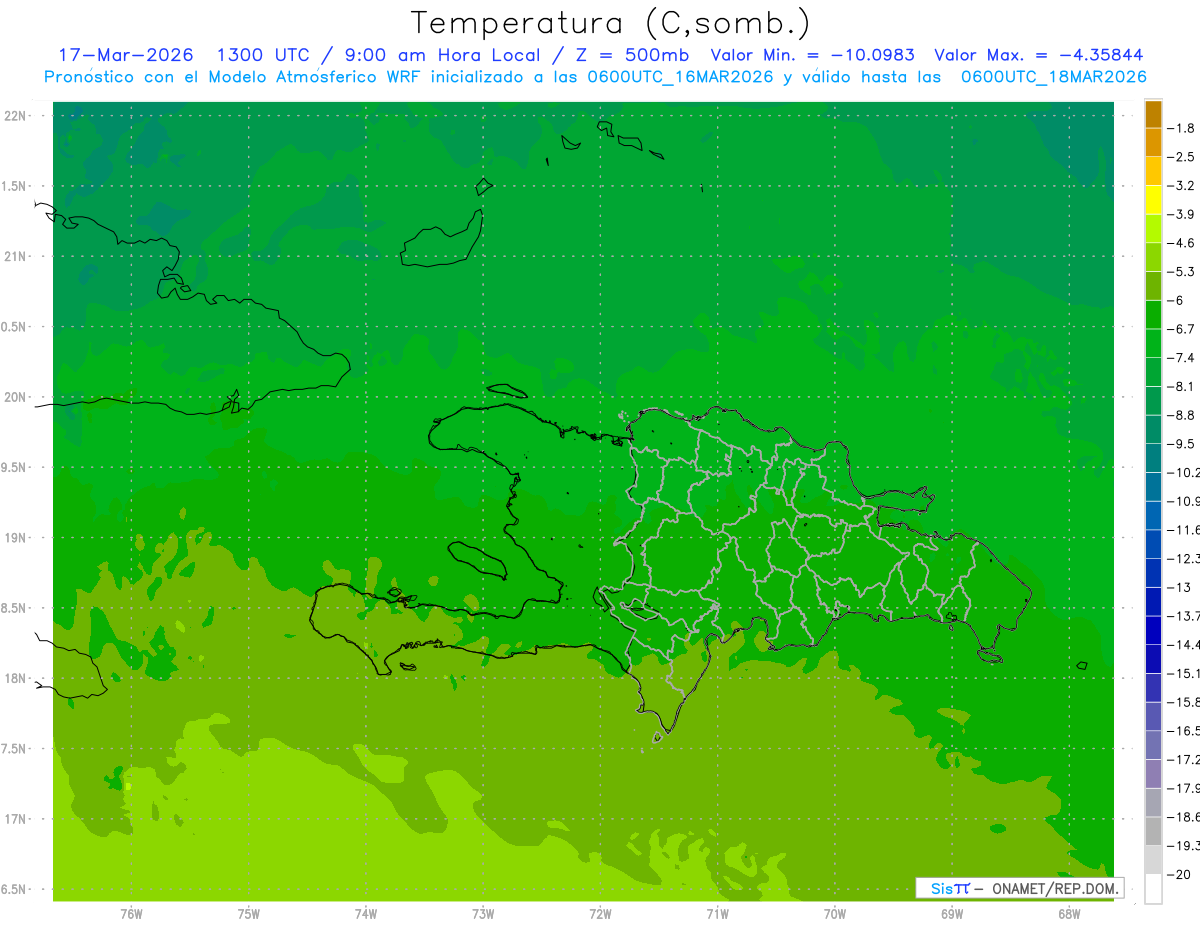This screenshot has height=927, width=1200.
Task: Click the '18N' latitude label
Action: point(16,678)
